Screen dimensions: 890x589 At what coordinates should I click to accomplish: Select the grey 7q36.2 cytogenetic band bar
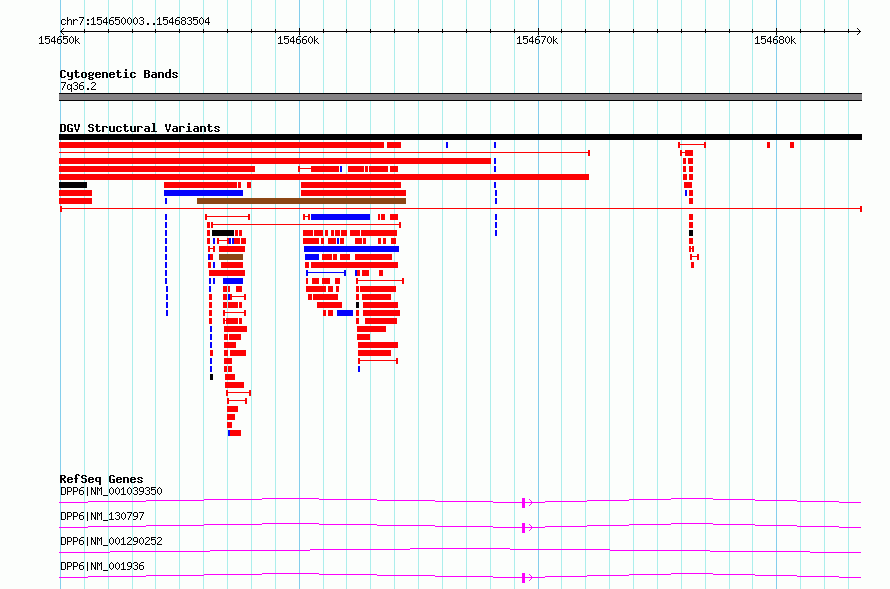pyautogui.click(x=460, y=97)
